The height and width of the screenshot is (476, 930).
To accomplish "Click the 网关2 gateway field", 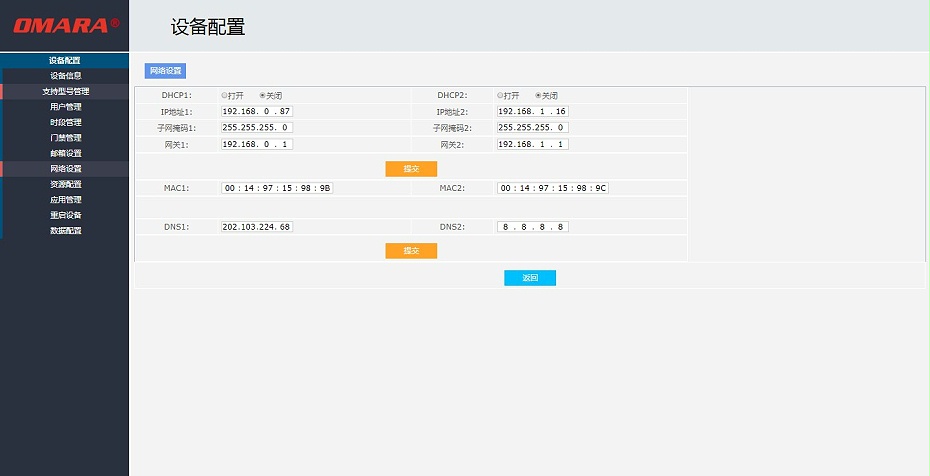I will 532,144.
